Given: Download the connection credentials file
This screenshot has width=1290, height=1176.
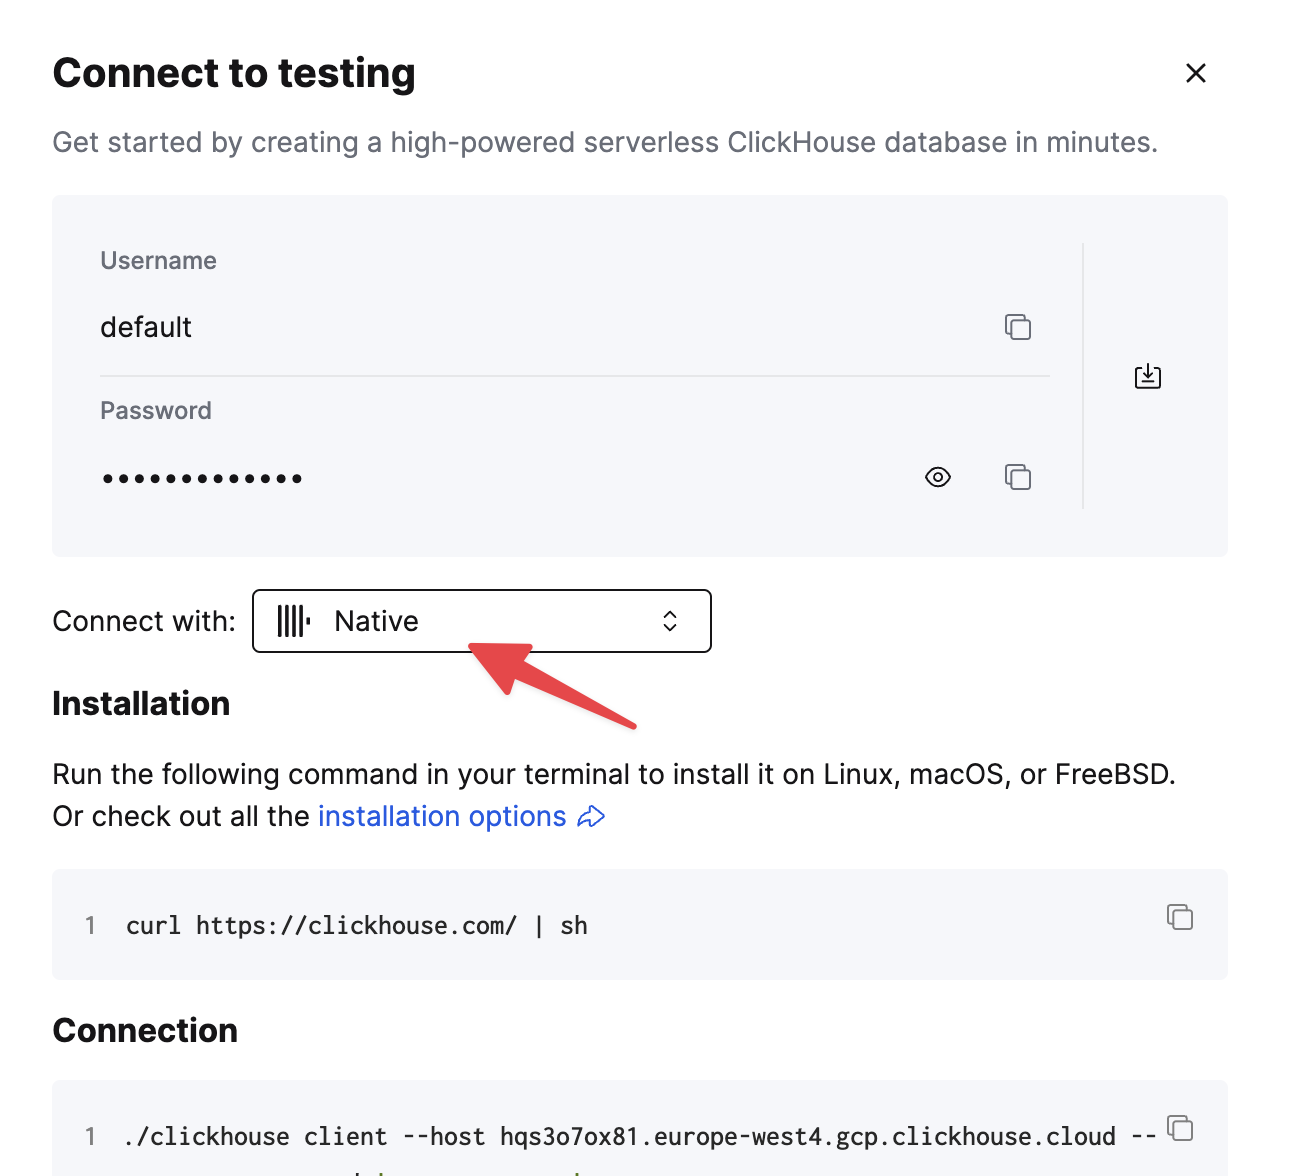Looking at the screenshot, I should click(x=1147, y=376).
